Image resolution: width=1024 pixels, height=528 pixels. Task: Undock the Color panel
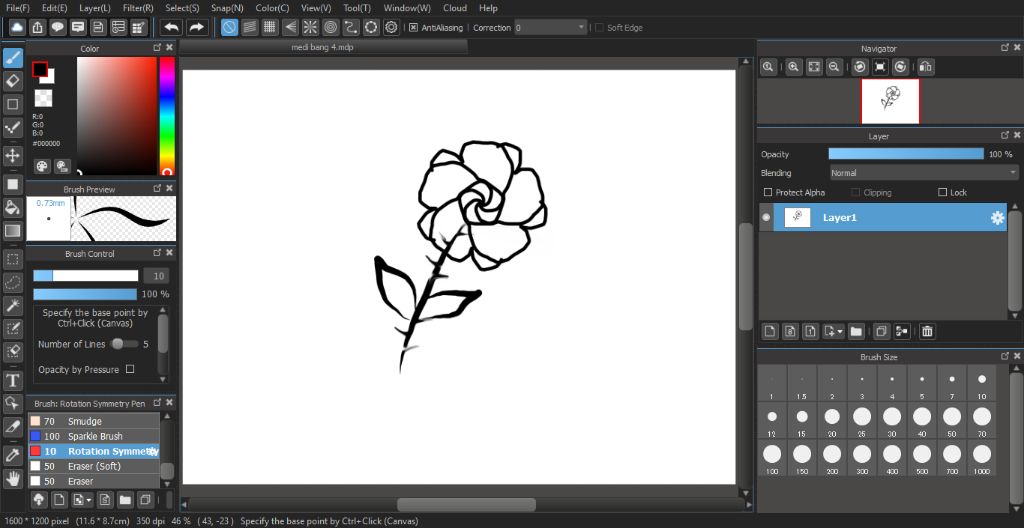tap(157, 48)
